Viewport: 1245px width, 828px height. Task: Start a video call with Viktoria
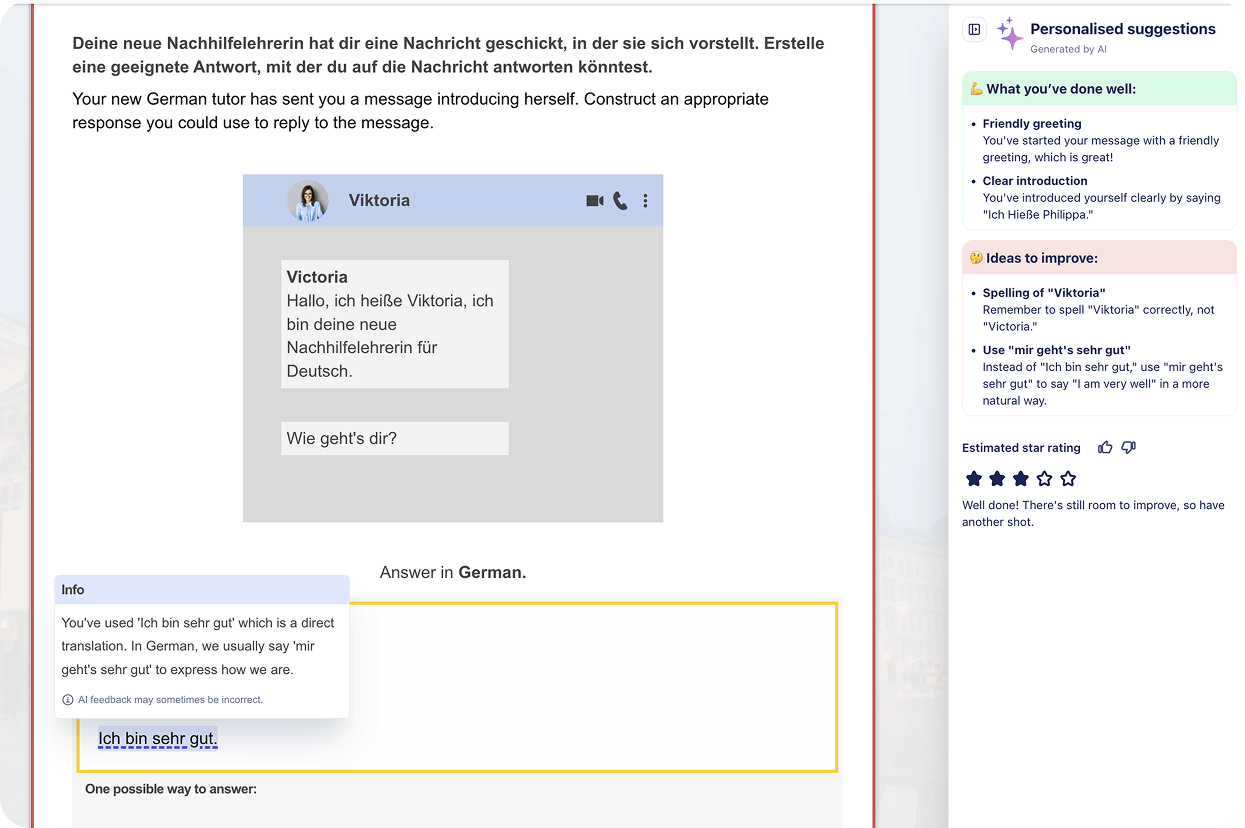(594, 201)
